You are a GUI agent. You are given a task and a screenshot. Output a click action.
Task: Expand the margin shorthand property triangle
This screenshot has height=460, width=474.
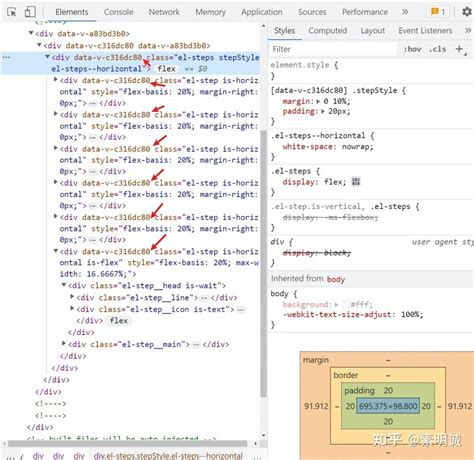point(318,101)
